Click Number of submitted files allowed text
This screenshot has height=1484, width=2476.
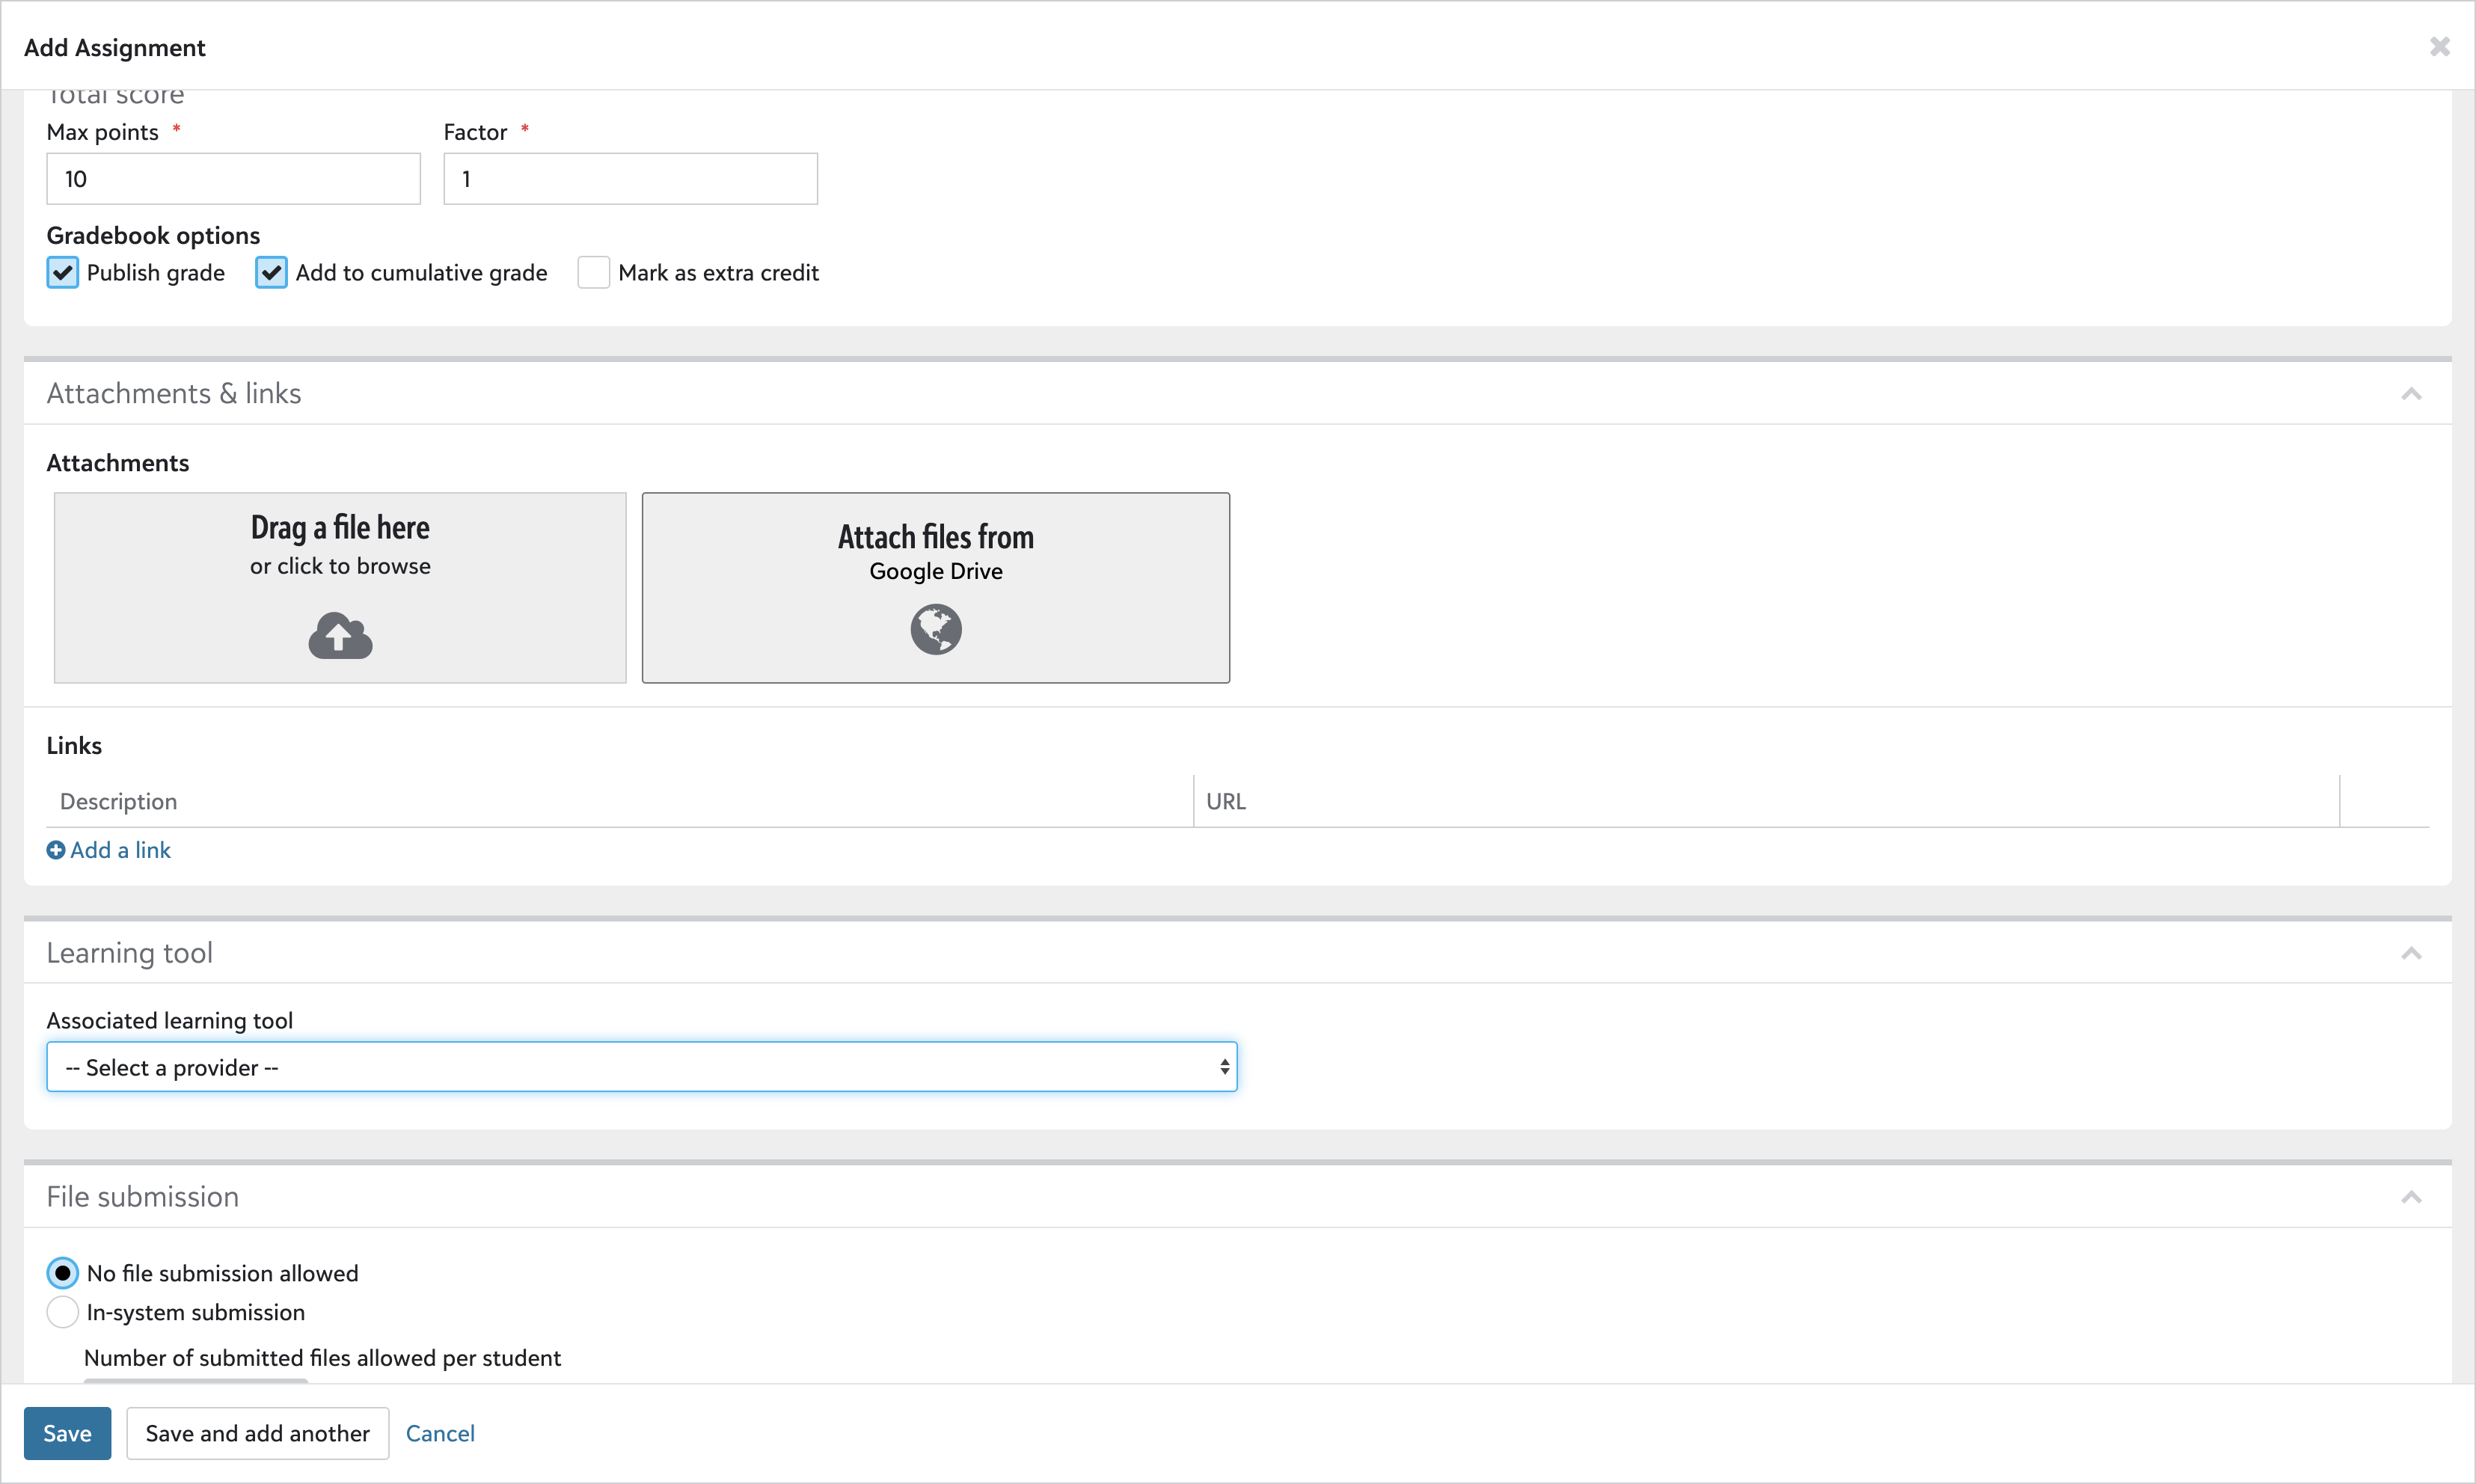(x=322, y=1358)
